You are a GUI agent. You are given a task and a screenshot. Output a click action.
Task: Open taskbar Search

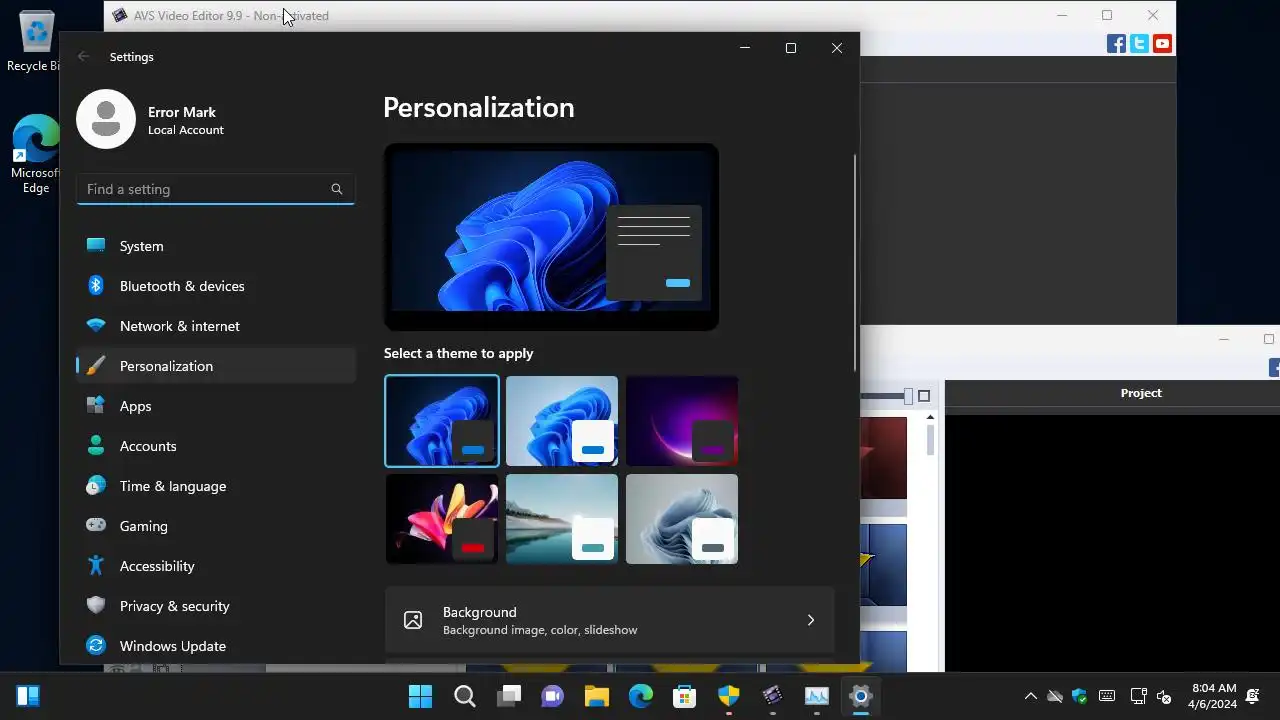click(465, 696)
